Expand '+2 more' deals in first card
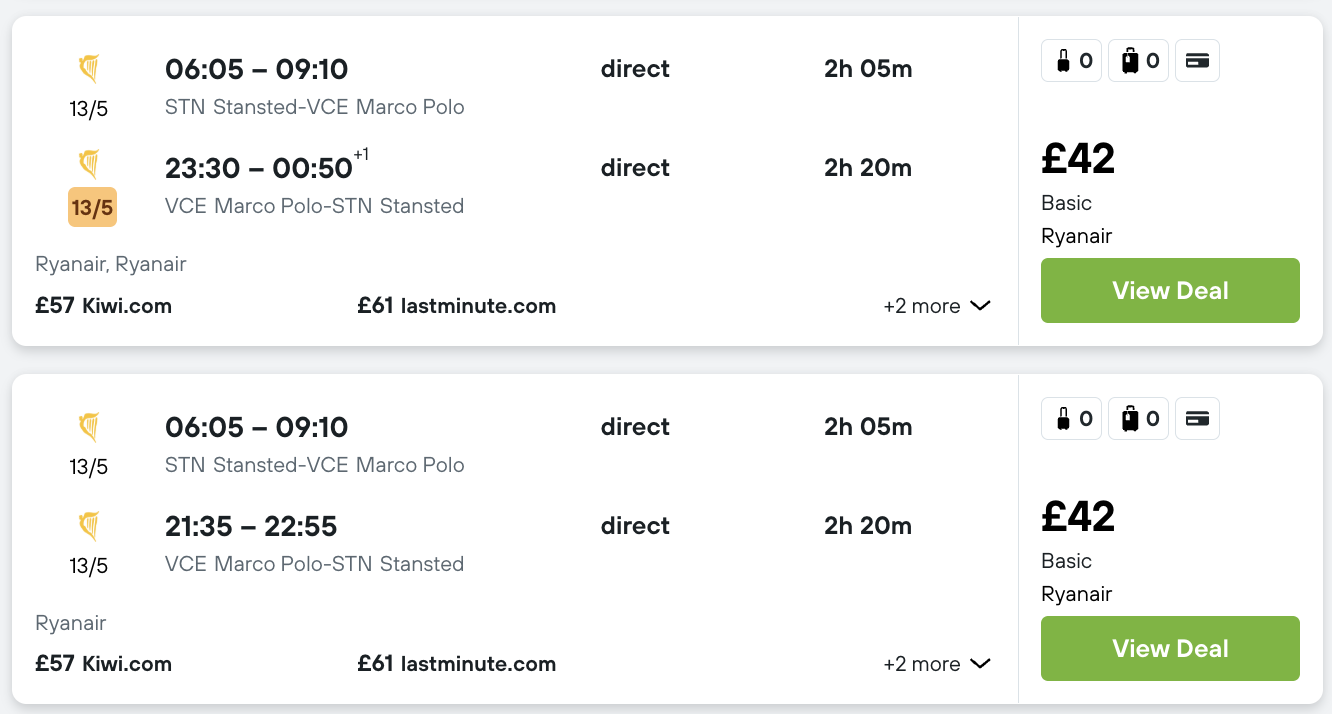The image size is (1332, 714). (x=937, y=306)
